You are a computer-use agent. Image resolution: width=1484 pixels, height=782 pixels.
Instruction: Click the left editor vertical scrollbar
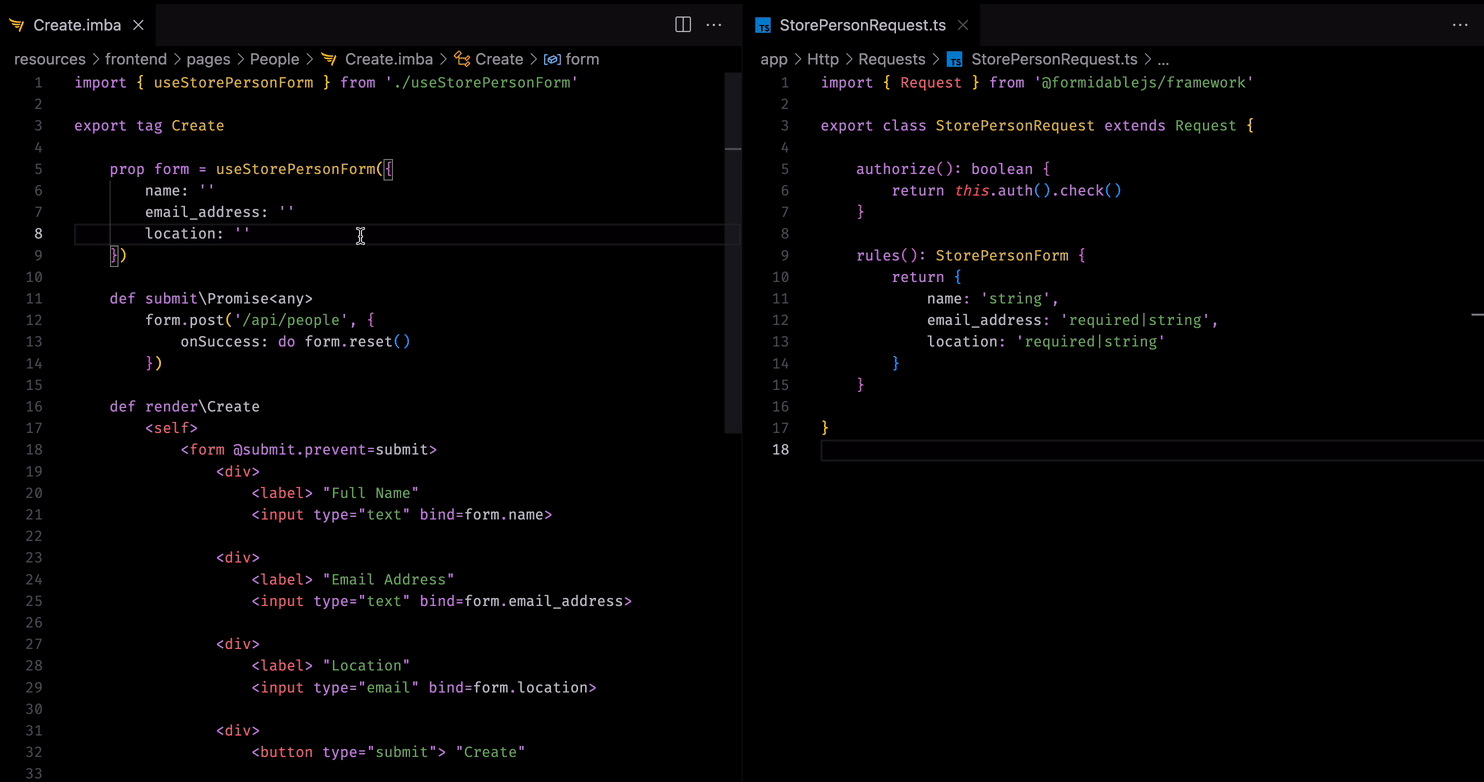tap(733, 252)
